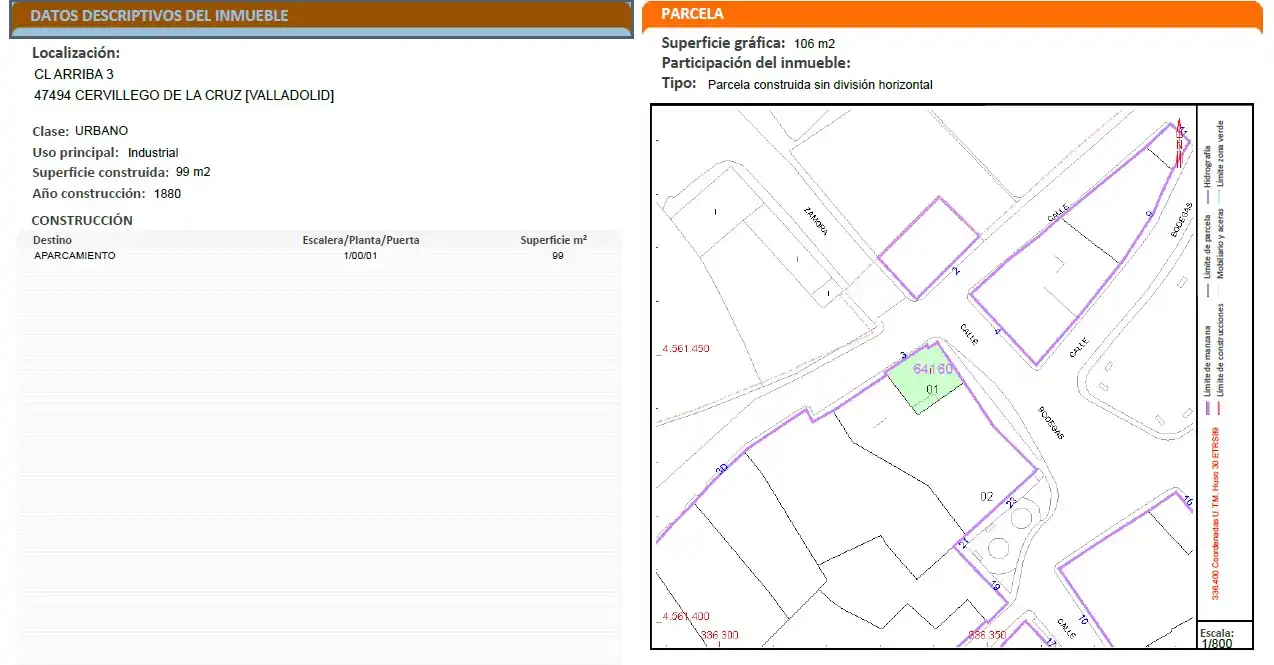The image size is (1274, 665).
Task: Click the Coordenadas U.T.M. Huso 30 text
Action: point(1215,512)
